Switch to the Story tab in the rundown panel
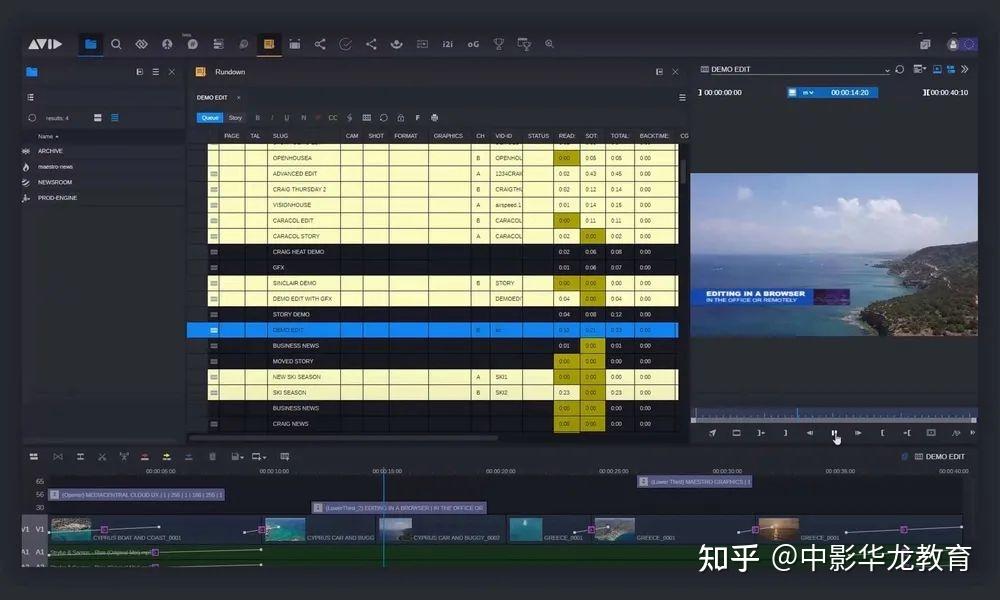The image size is (1000, 600). click(x=235, y=117)
